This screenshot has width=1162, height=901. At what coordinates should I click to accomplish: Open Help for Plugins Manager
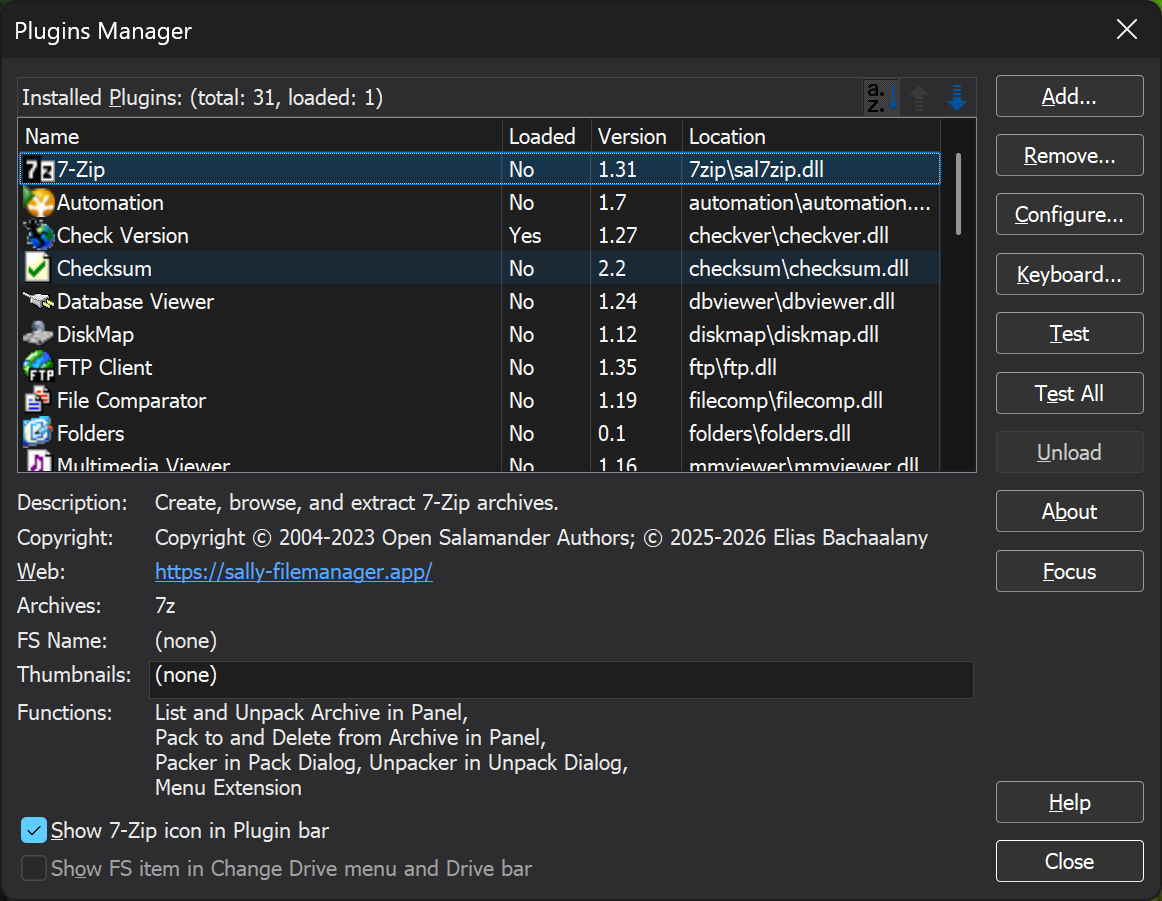tap(1069, 802)
